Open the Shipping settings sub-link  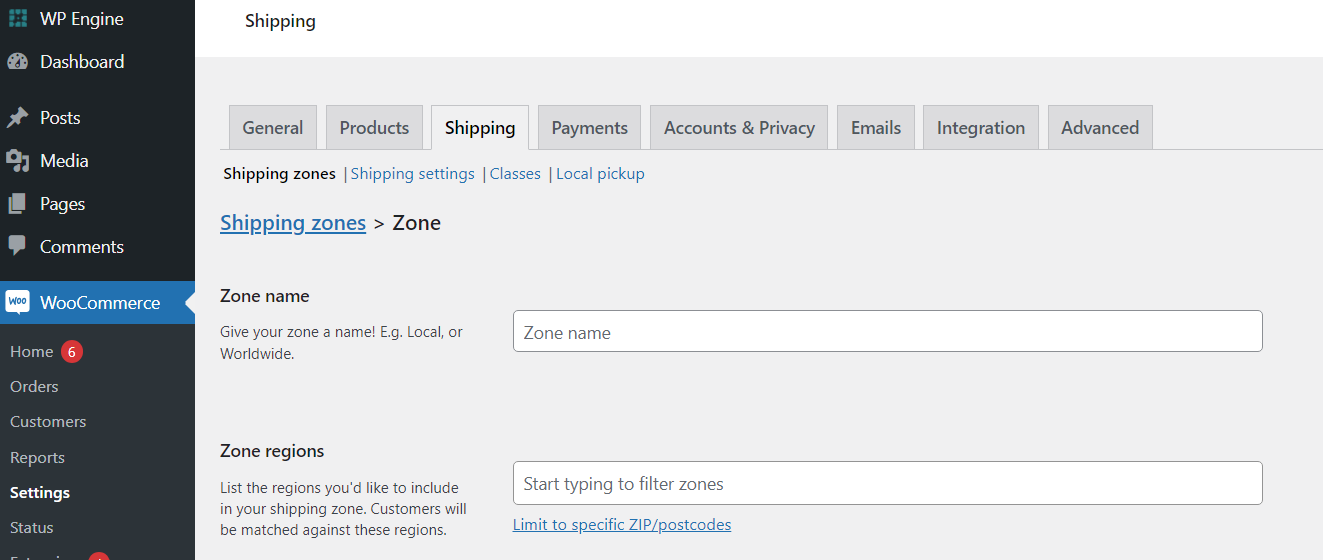point(412,174)
